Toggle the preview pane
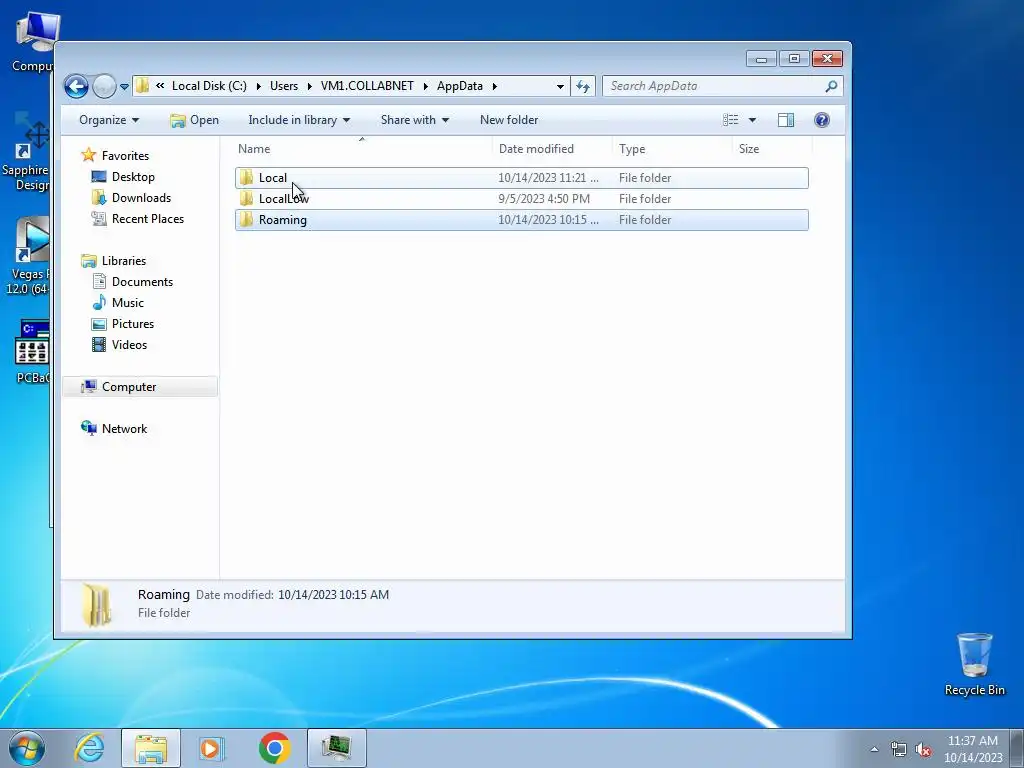Viewport: 1024px width, 768px height. pos(786,120)
